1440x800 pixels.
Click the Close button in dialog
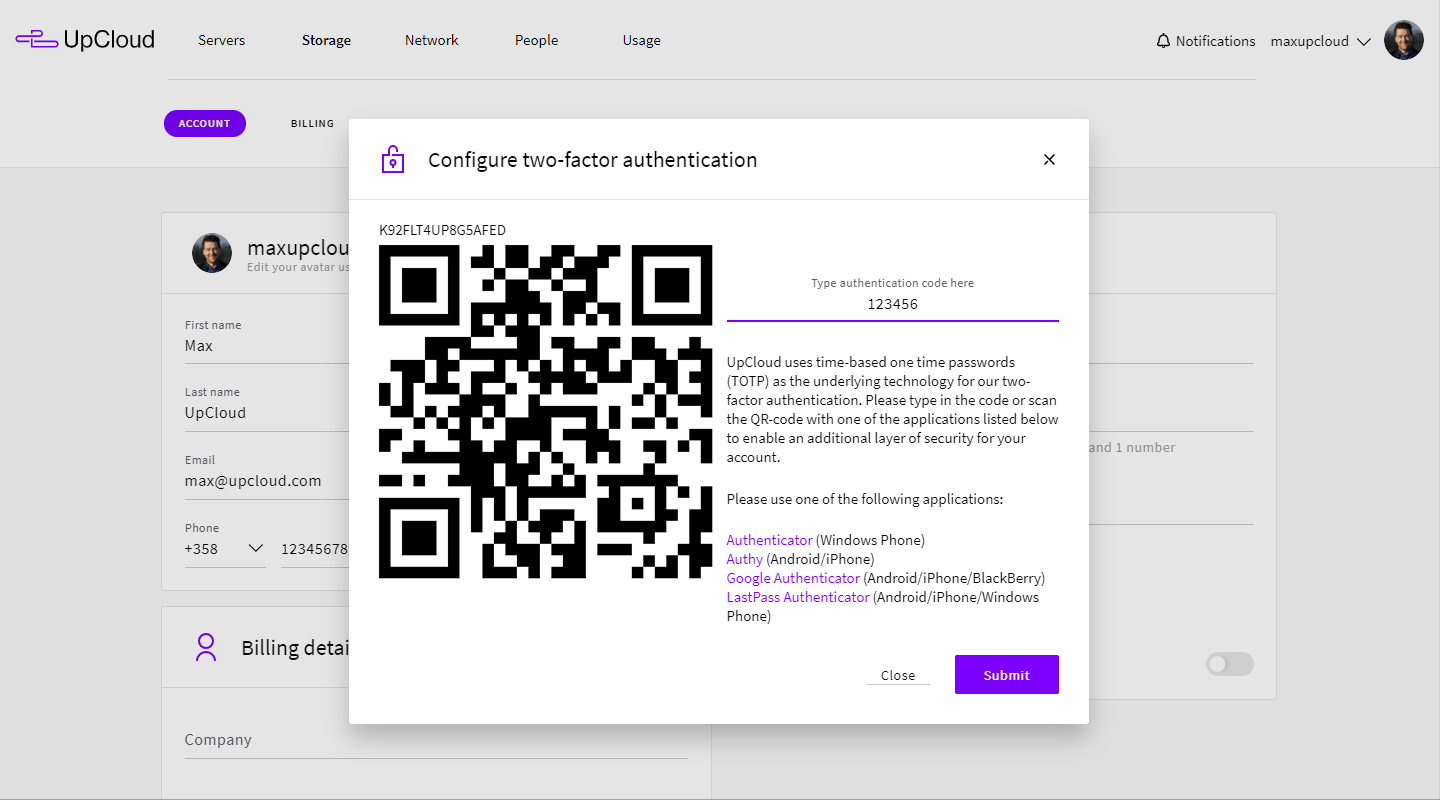(x=898, y=675)
